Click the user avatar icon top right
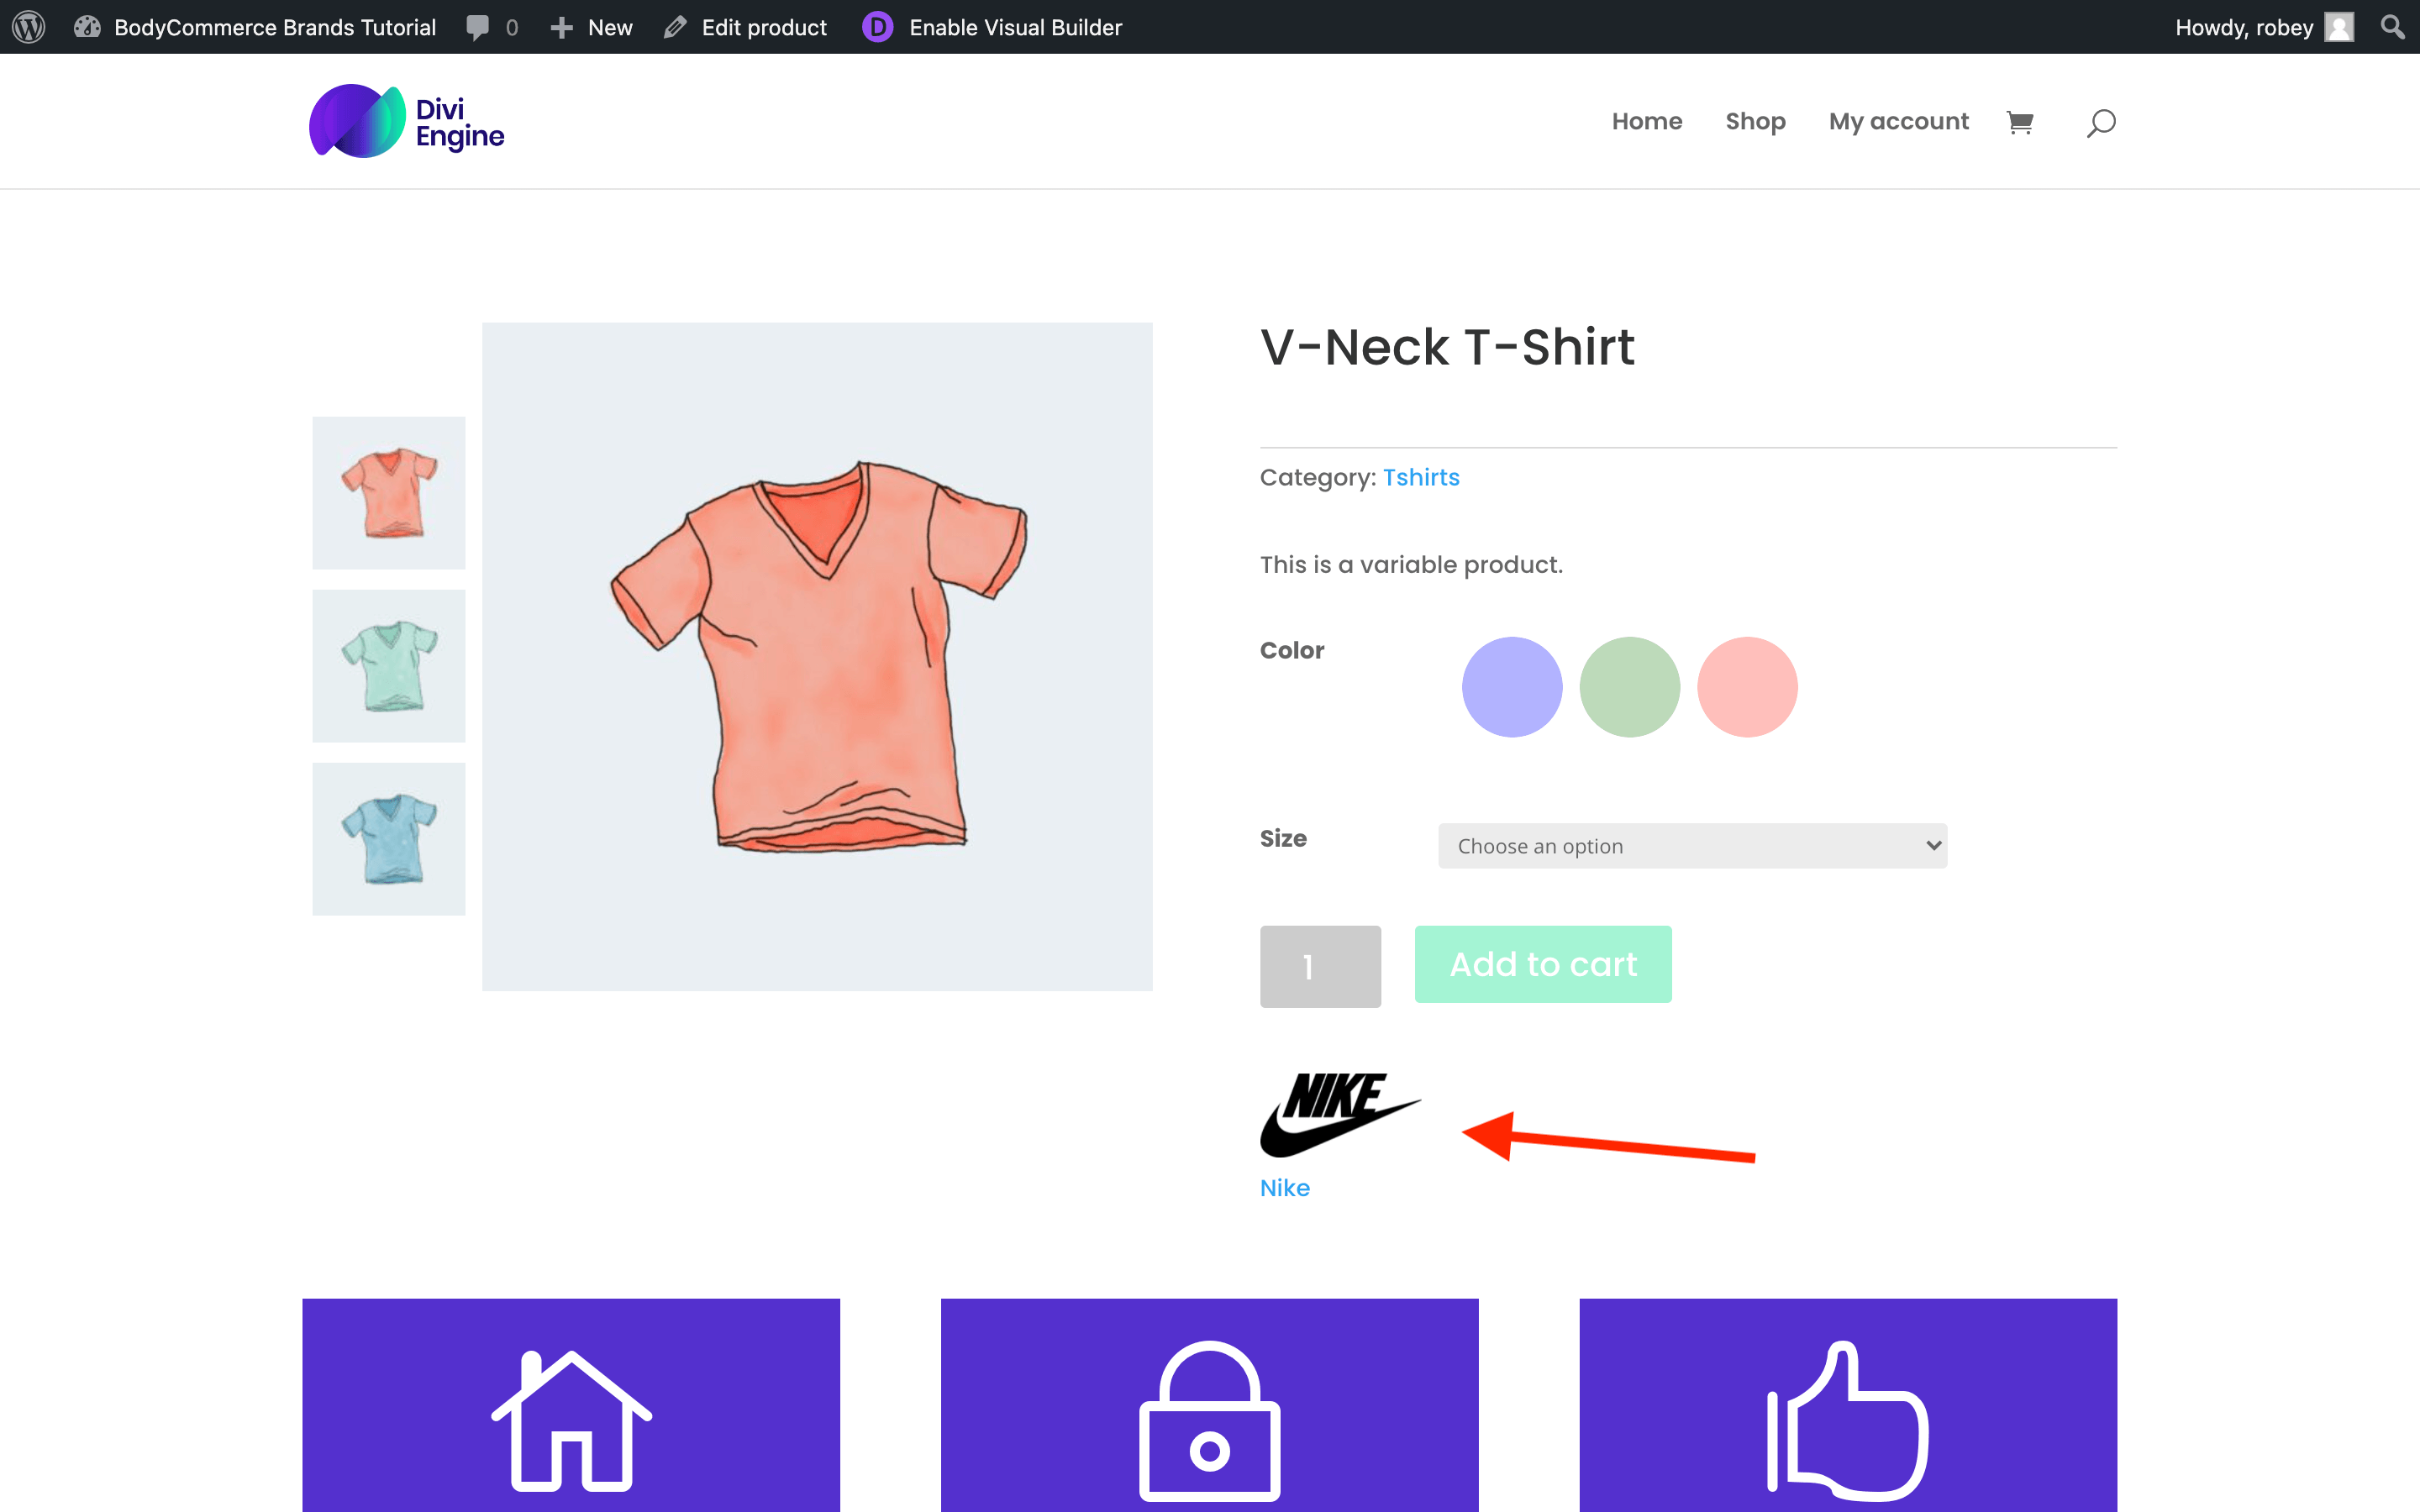The width and height of the screenshot is (2420, 1512). (x=2342, y=26)
